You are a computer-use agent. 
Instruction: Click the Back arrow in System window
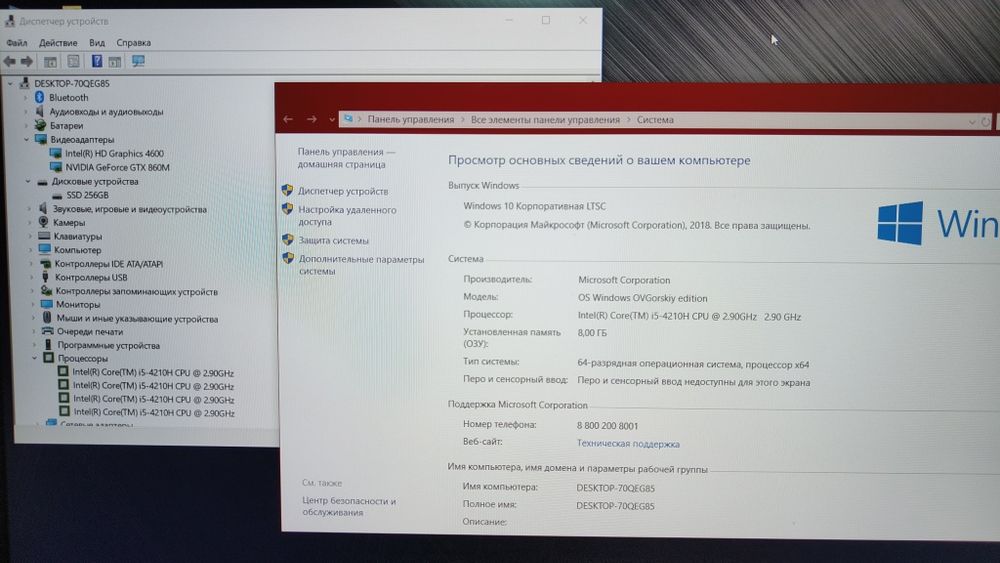click(x=288, y=119)
